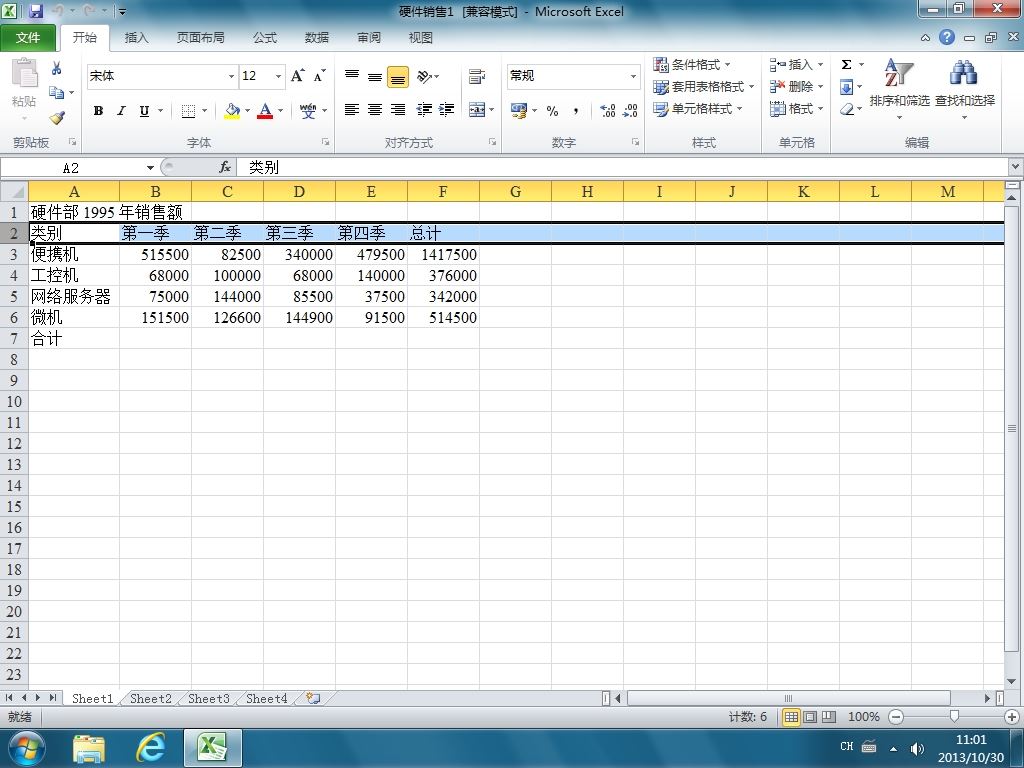Click the Copy icon in clipboard group
Viewport: 1024px width, 768px height.
coord(57,92)
